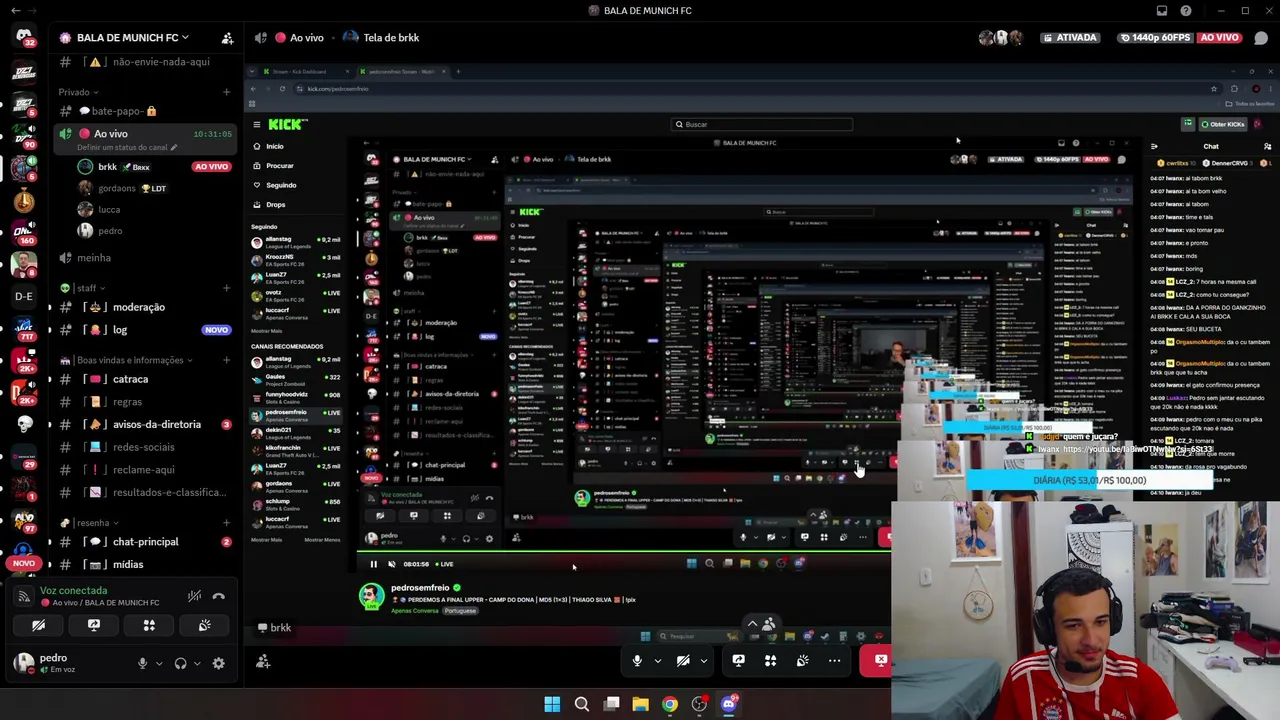The width and height of the screenshot is (1280, 720).
Task: Create channel in resenha category
Action: 226,523
